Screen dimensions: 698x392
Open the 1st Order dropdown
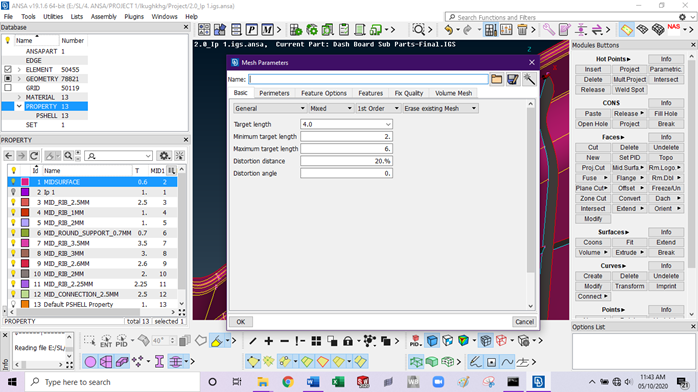coord(378,108)
